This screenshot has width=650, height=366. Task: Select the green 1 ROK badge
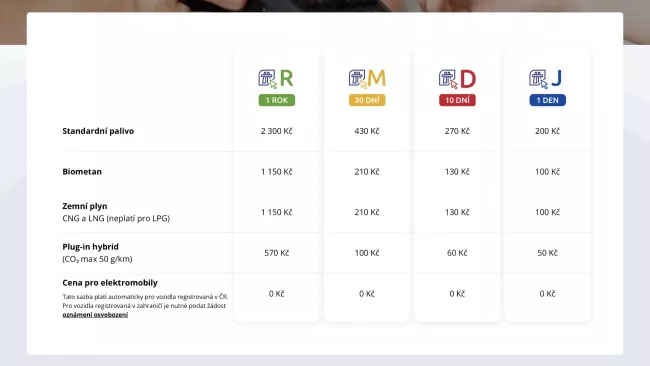point(277,100)
